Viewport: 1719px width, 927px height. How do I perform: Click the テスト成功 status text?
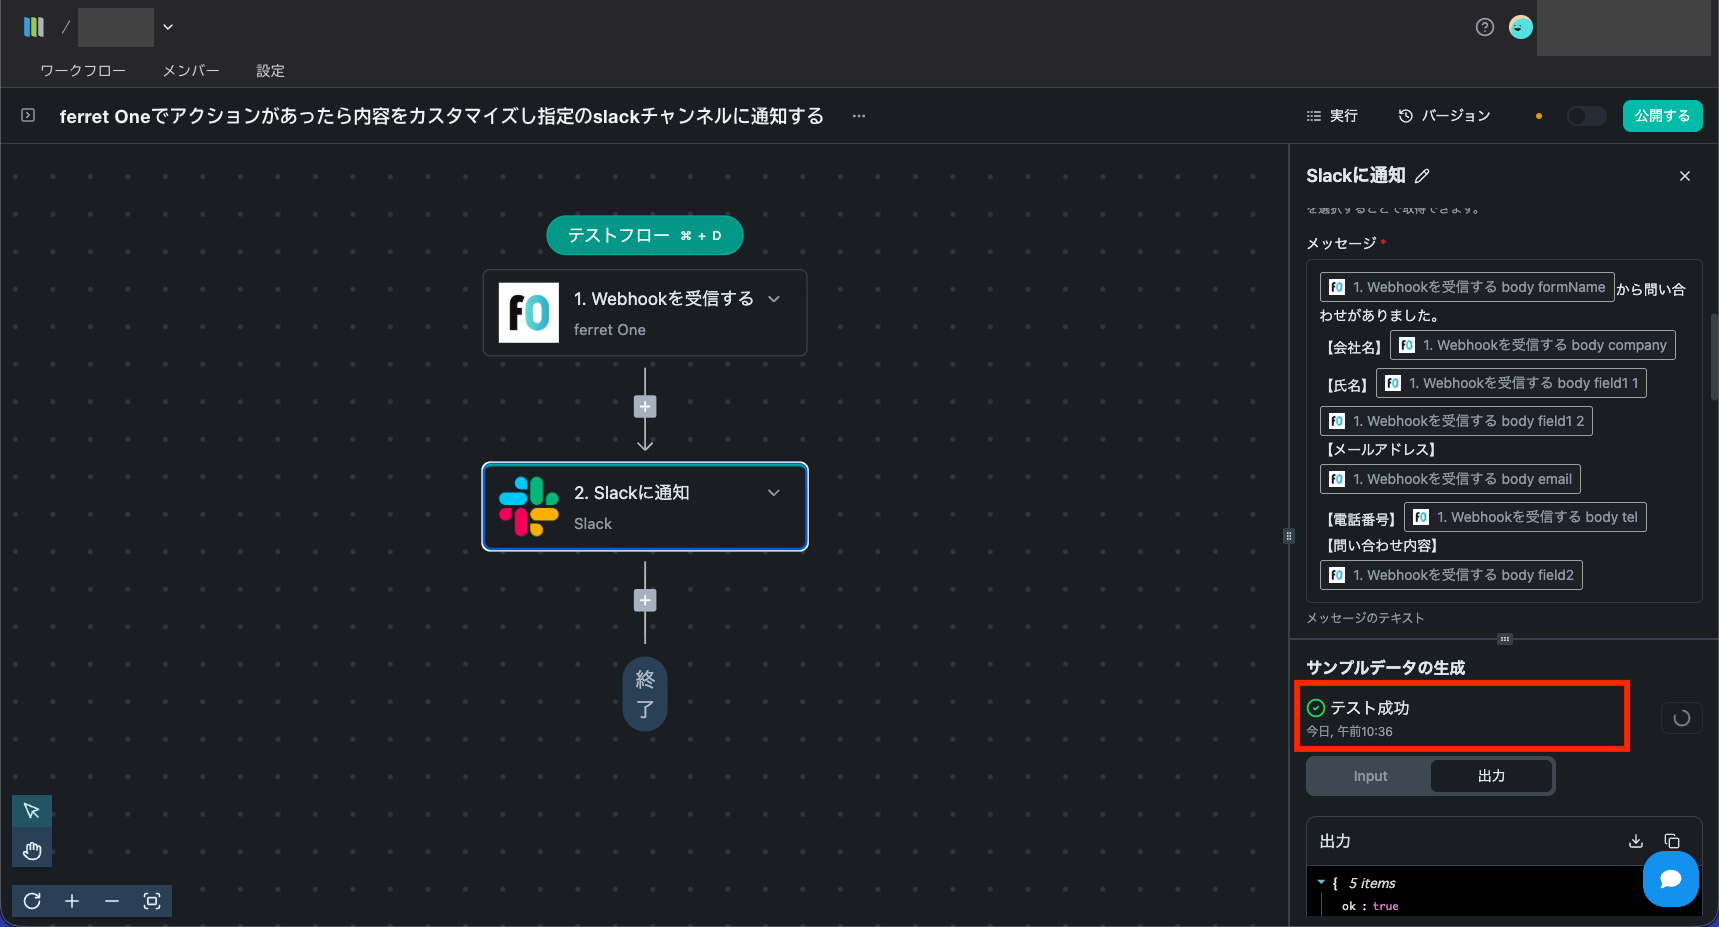tap(1370, 708)
